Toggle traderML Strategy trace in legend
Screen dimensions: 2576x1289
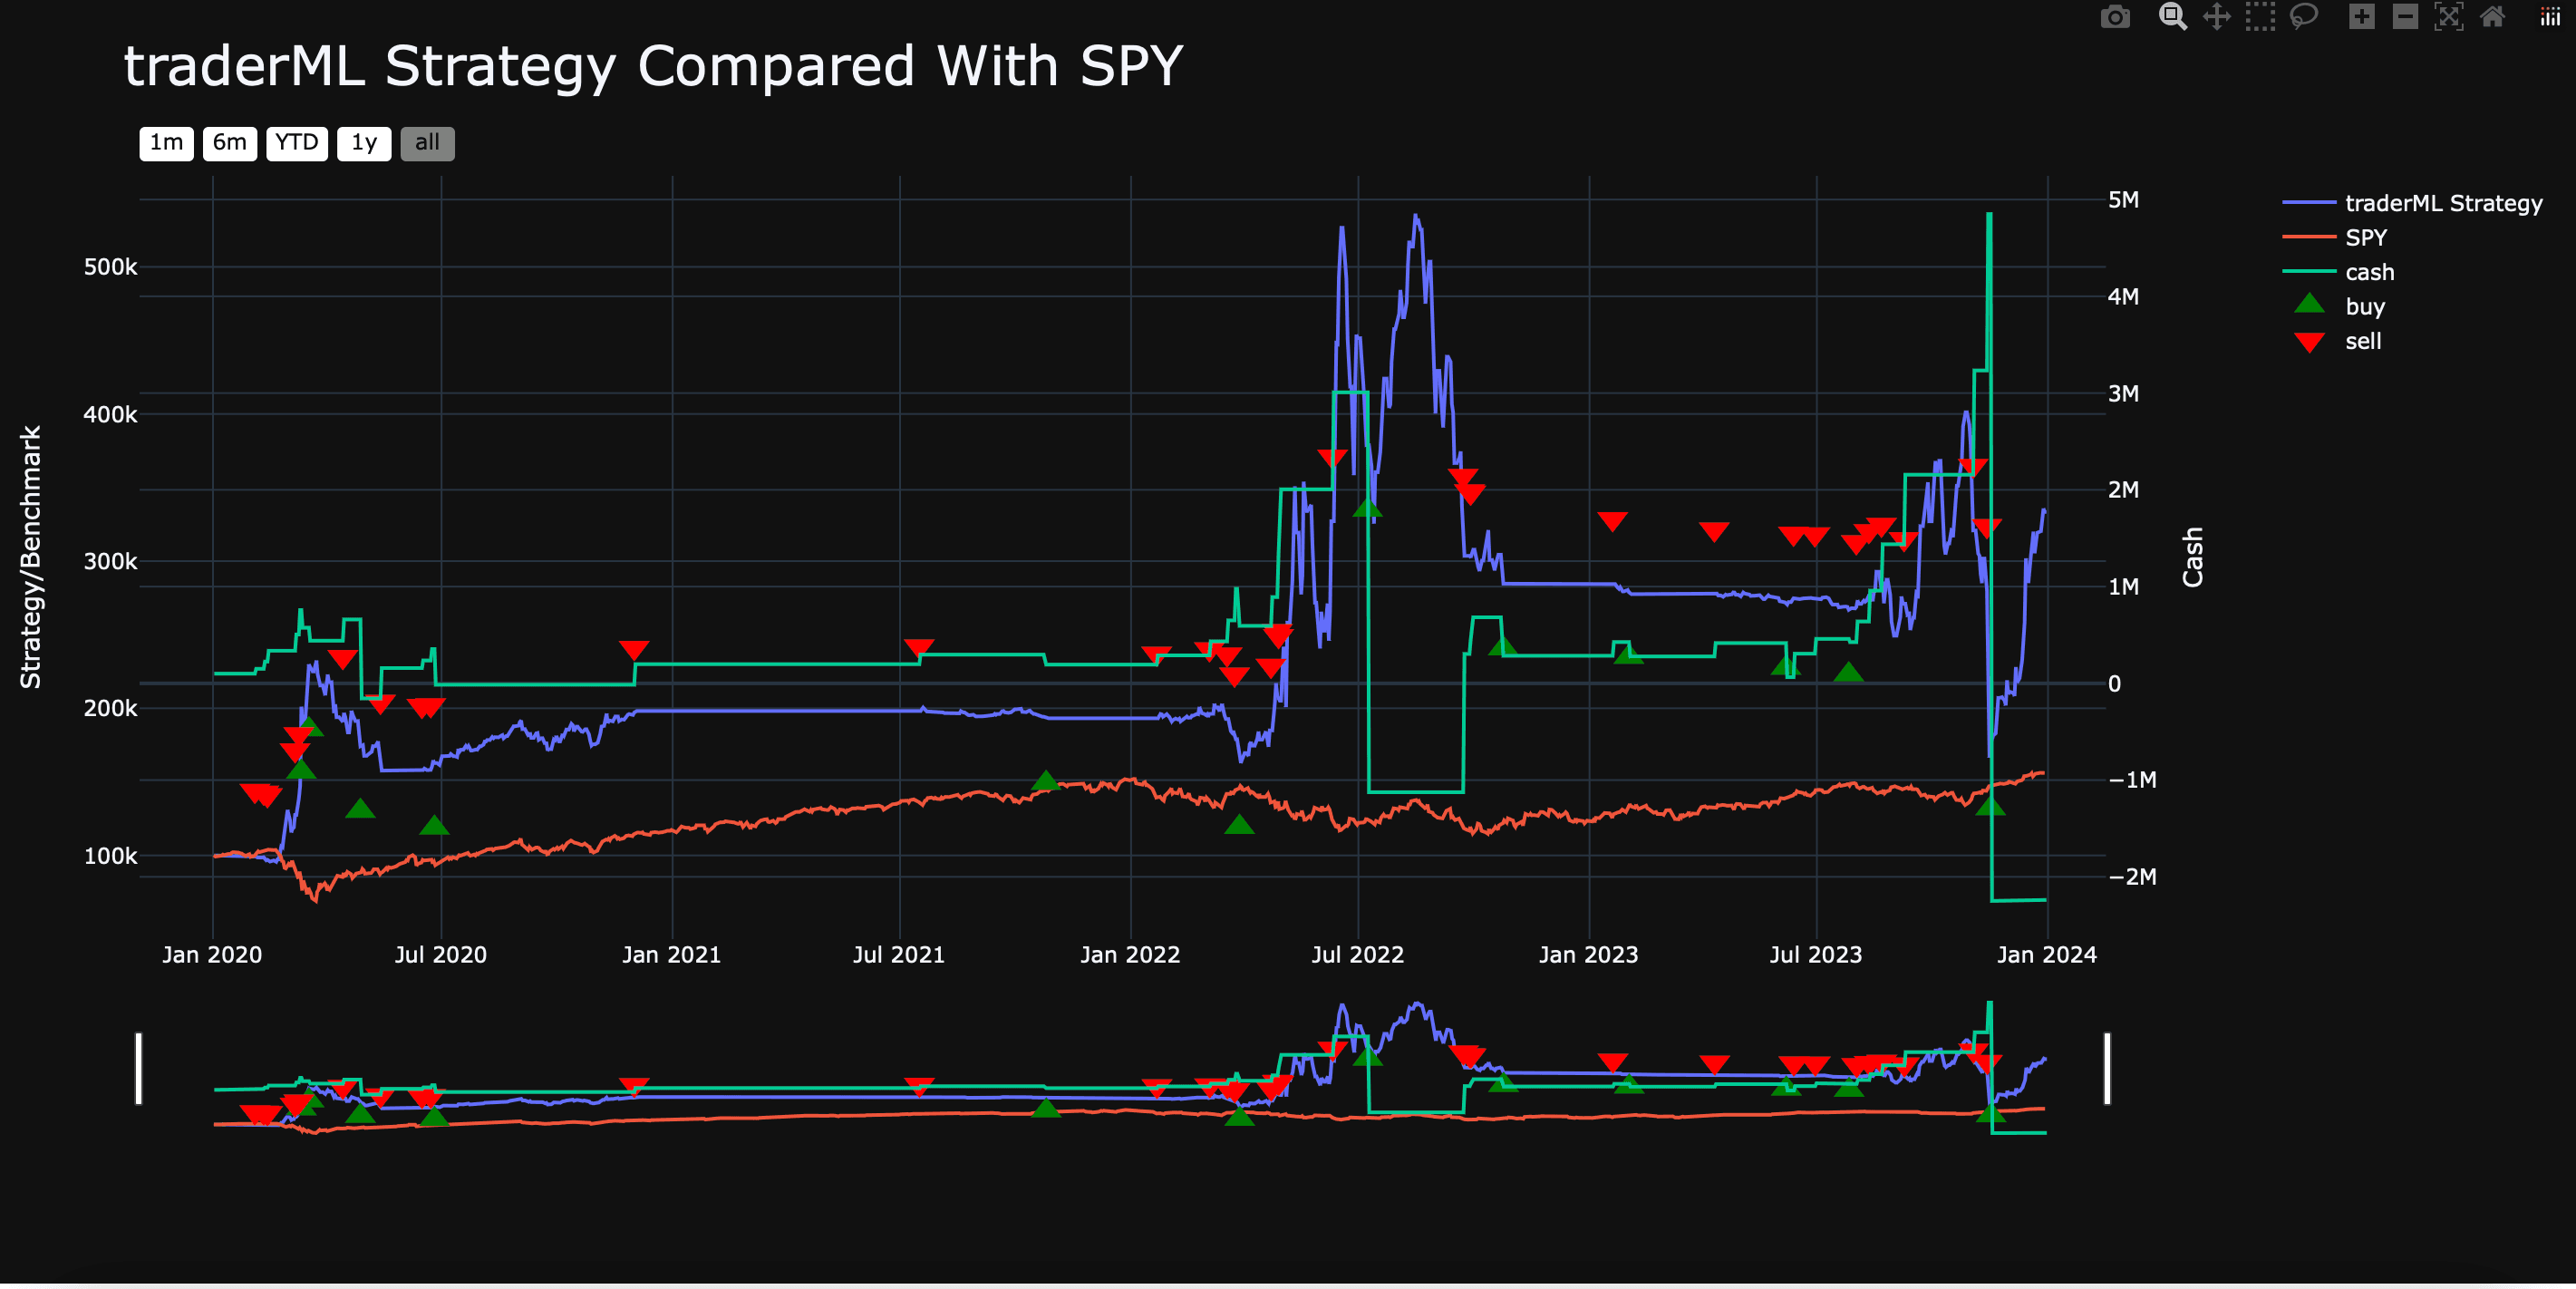[2442, 203]
